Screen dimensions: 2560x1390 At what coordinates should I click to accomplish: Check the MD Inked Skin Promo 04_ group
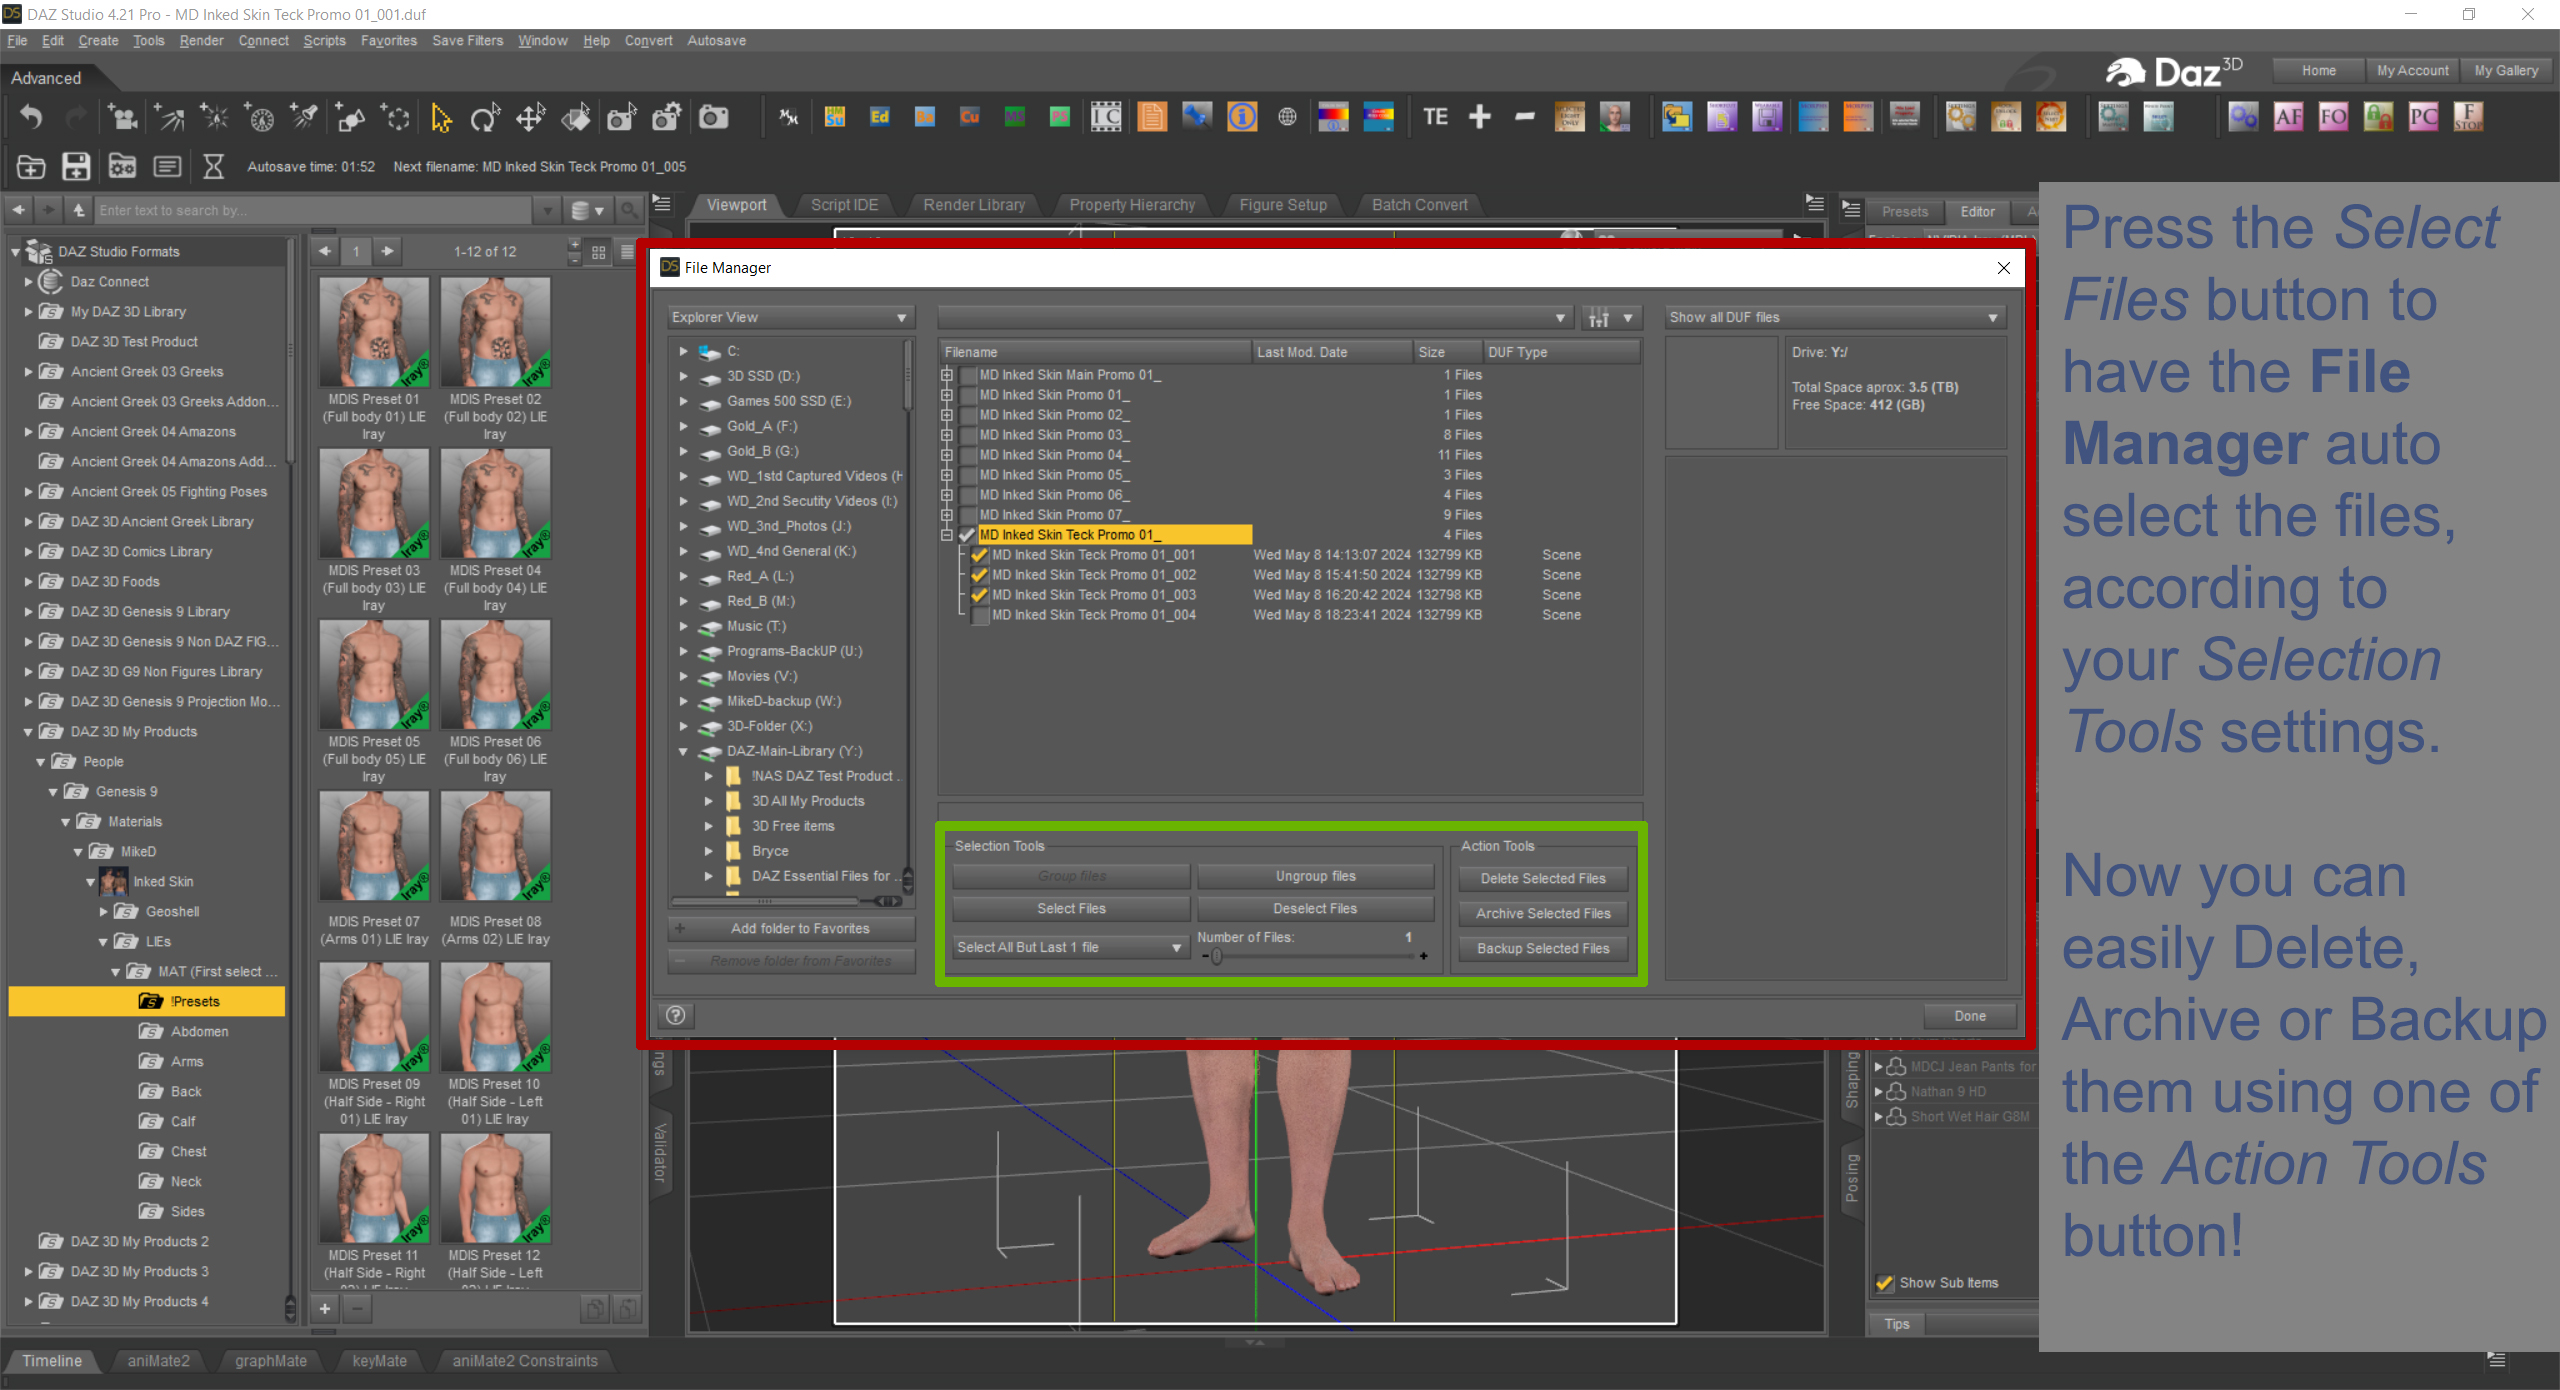pos(967,455)
